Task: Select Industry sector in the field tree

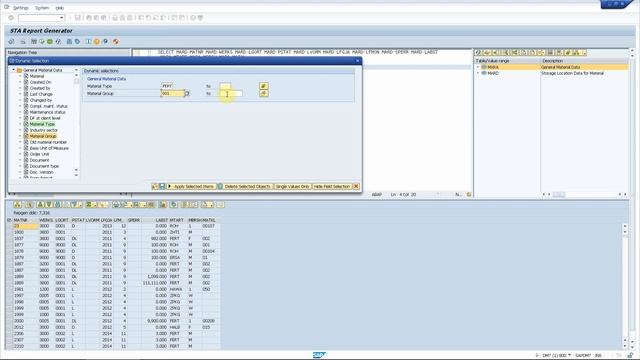Action: click(44, 130)
